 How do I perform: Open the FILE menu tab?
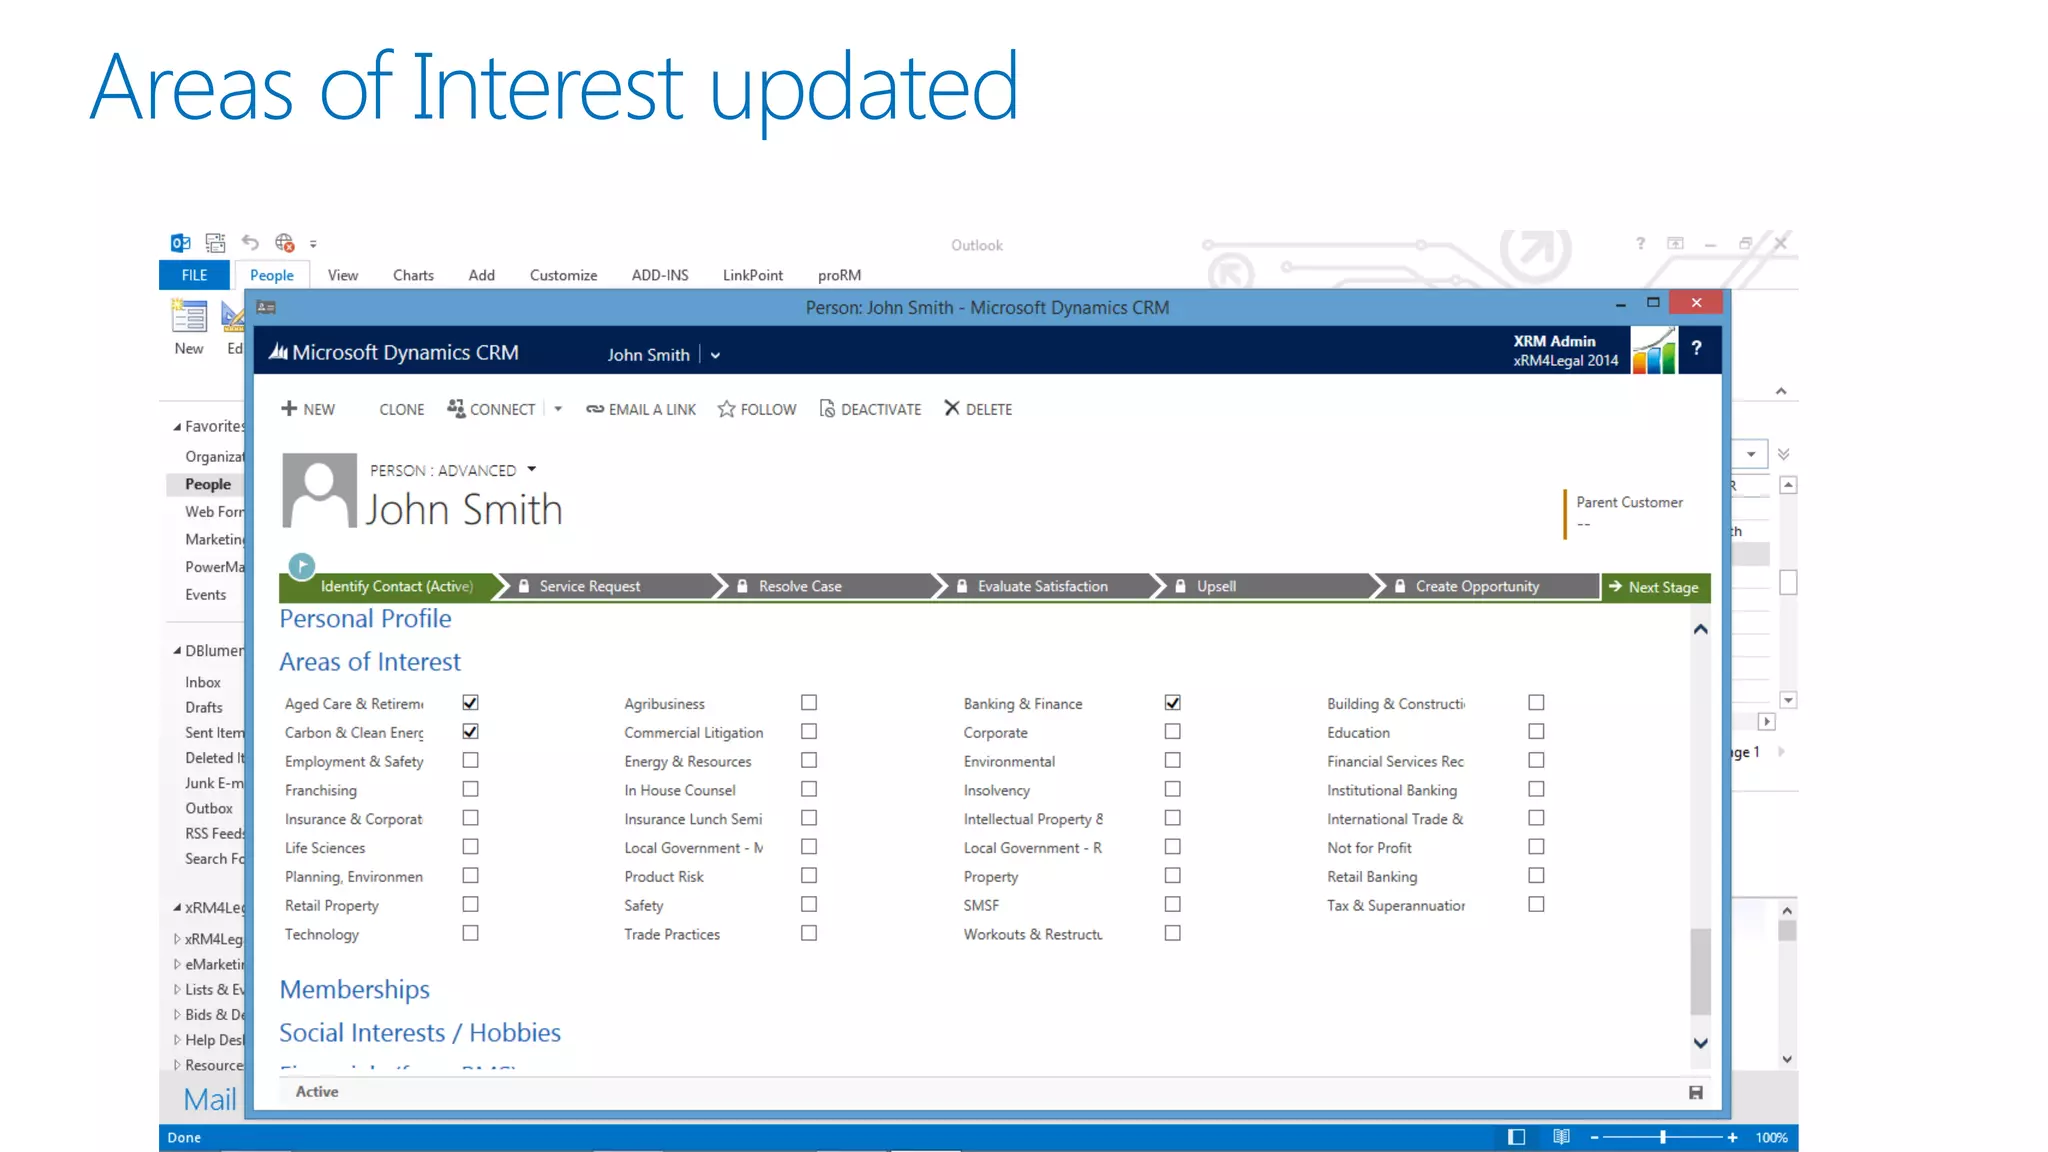point(194,275)
